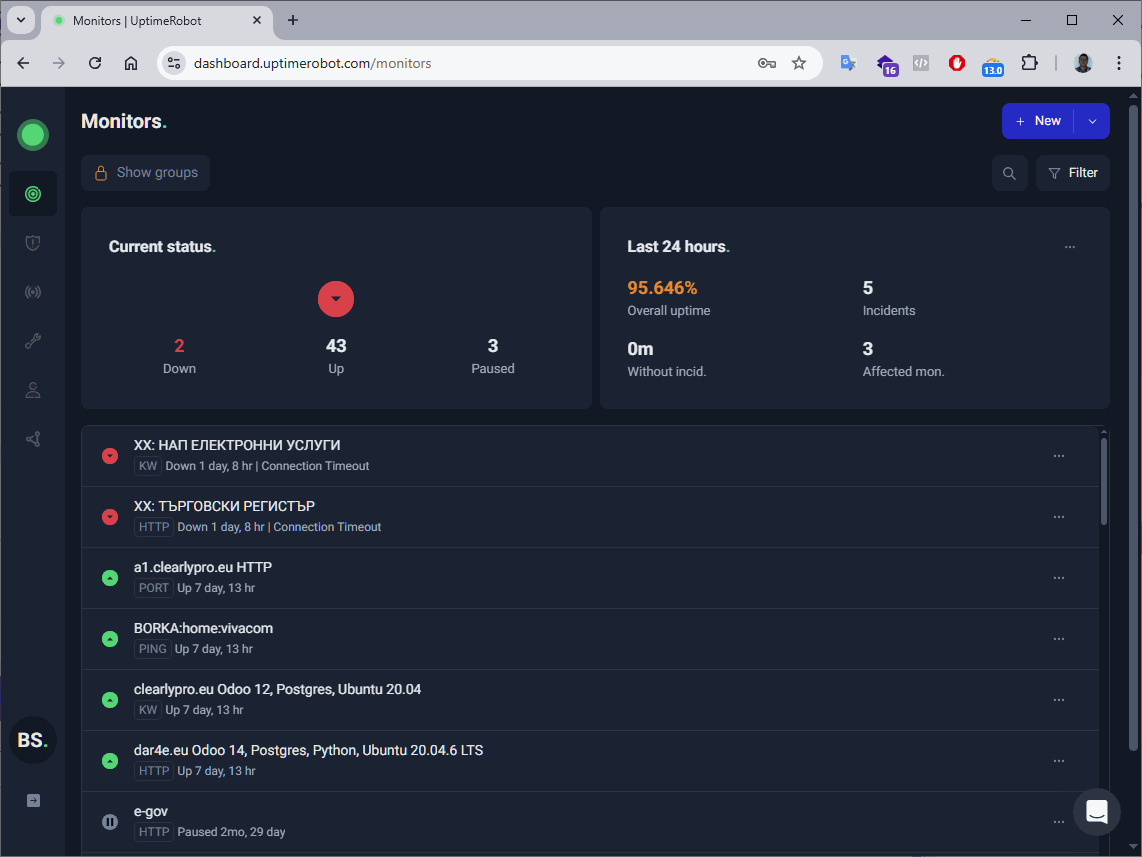This screenshot has height=857, width=1142.
Task: Open options for the BORKA:home:vivacom monitor
Action: click(1058, 638)
